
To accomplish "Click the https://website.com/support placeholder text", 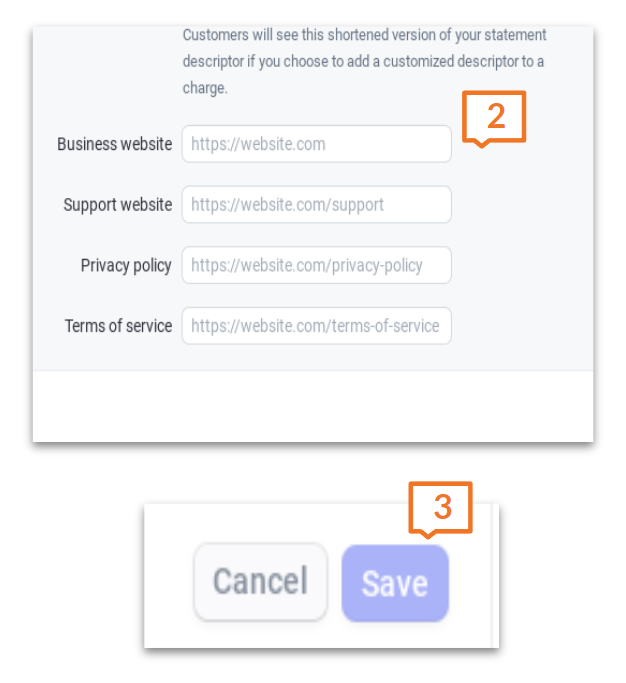I will [287, 205].
